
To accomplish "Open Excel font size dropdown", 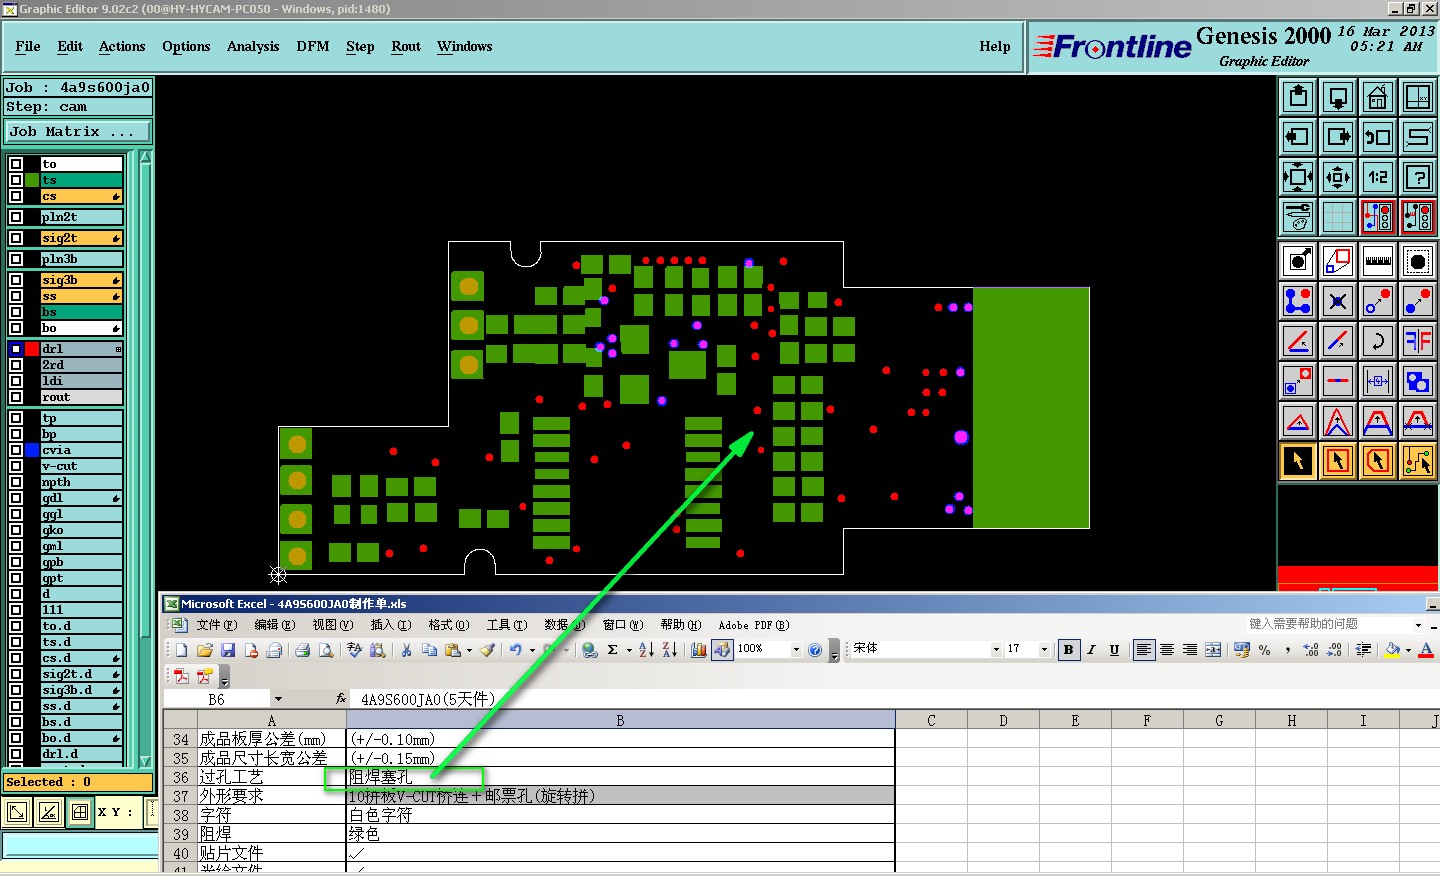I will coord(1045,650).
